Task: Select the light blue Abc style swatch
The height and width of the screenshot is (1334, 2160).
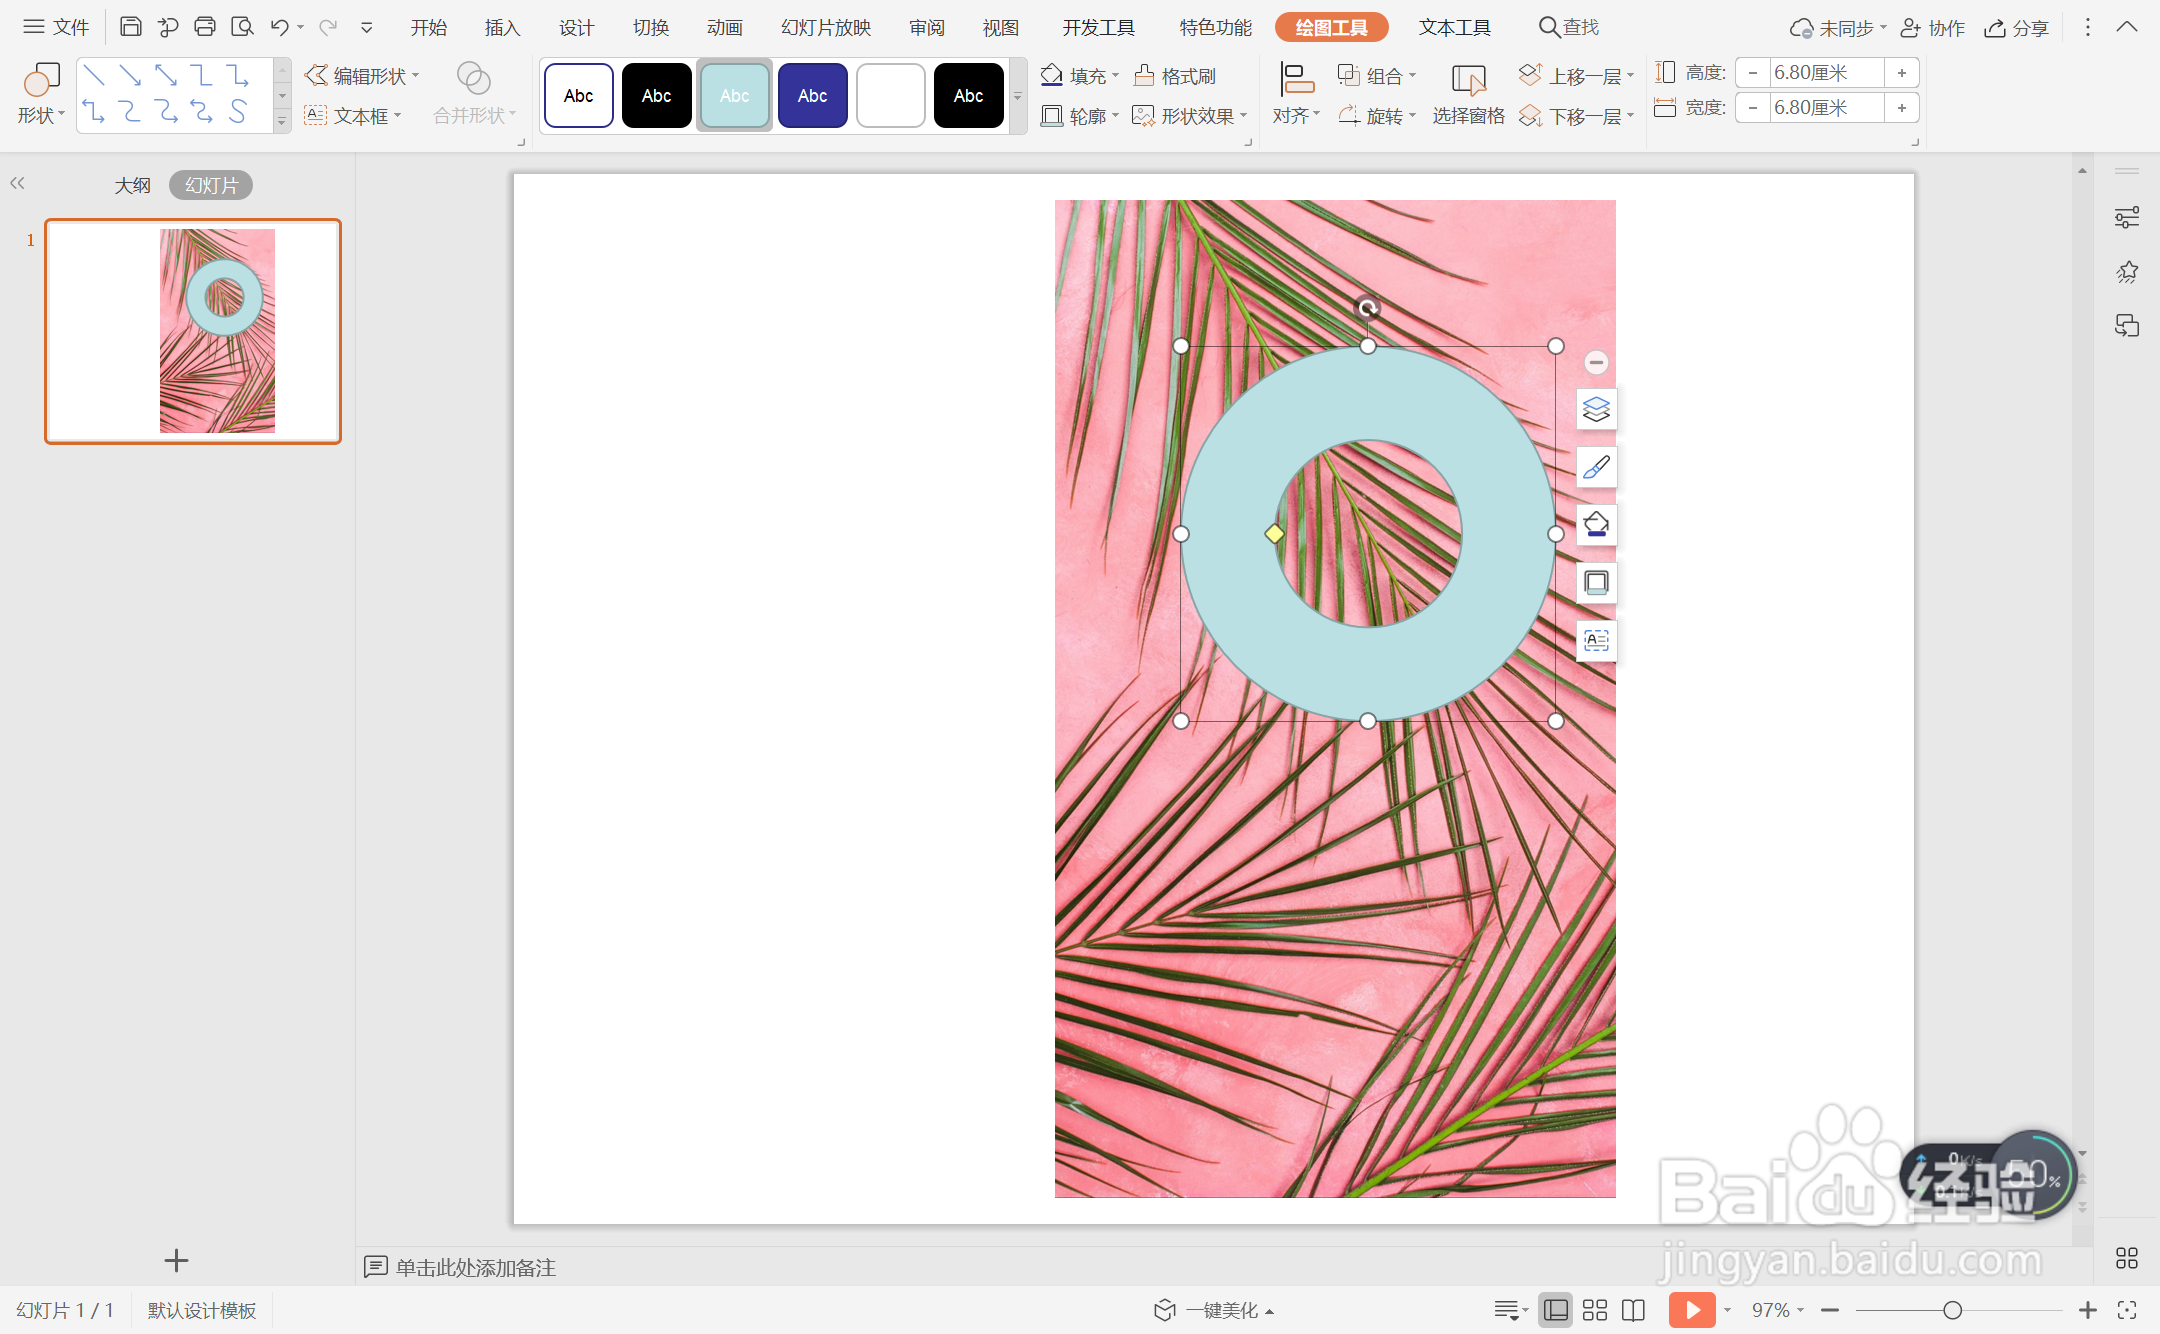Action: 734,95
